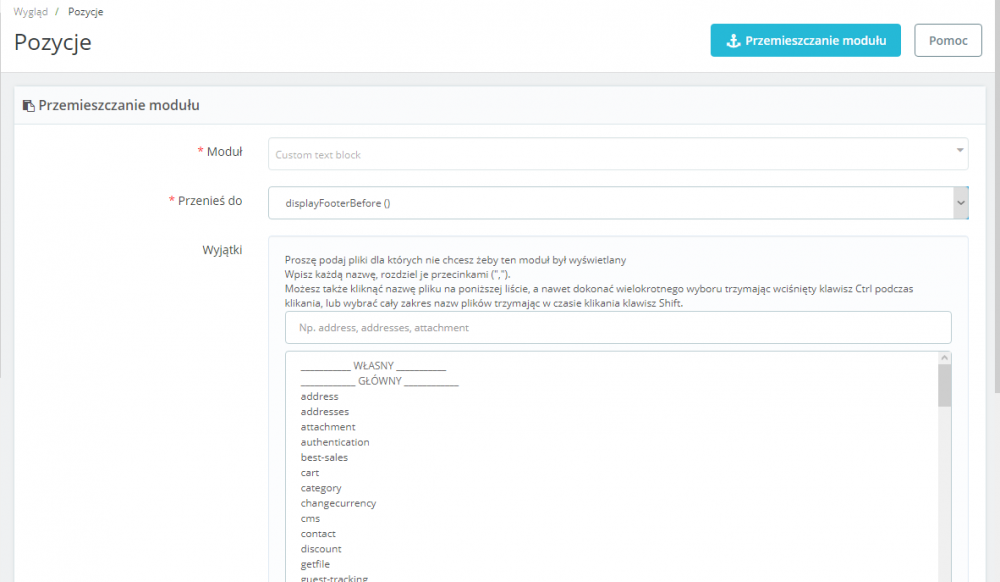Select addresses in the file list
The width and height of the screenshot is (1000, 582).
click(x=325, y=412)
